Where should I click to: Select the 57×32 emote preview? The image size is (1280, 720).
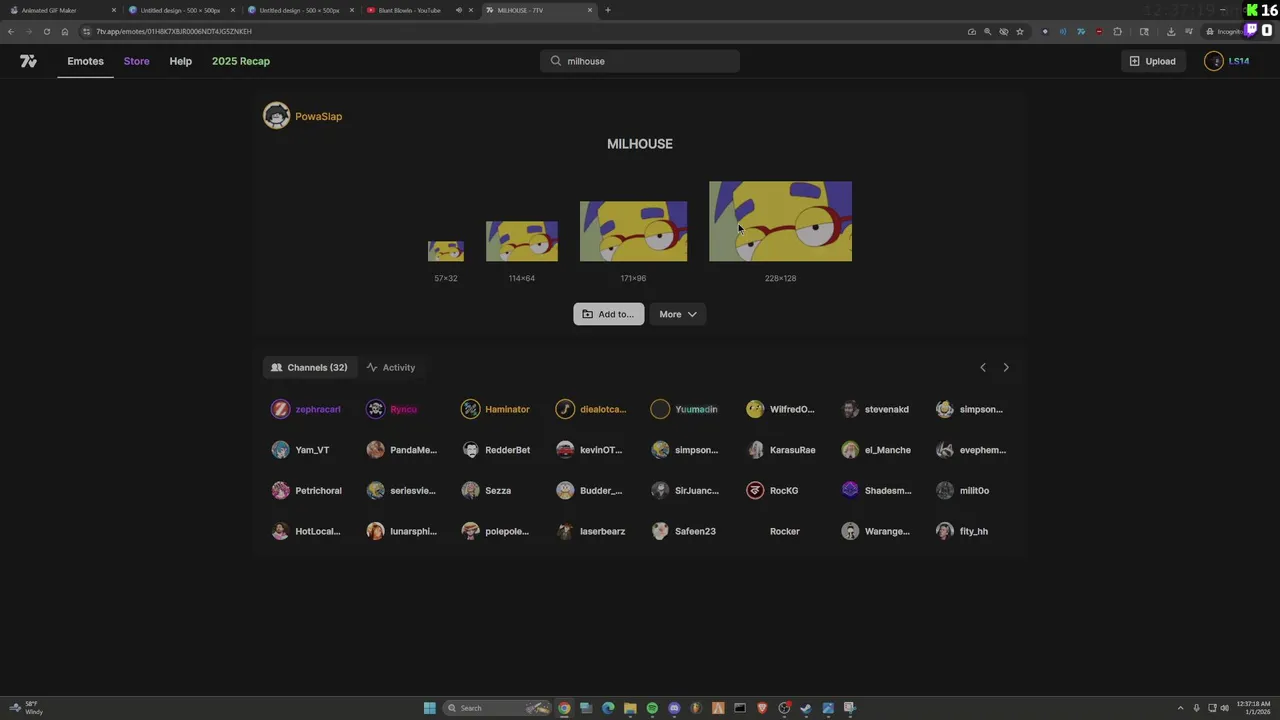click(446, 251)
